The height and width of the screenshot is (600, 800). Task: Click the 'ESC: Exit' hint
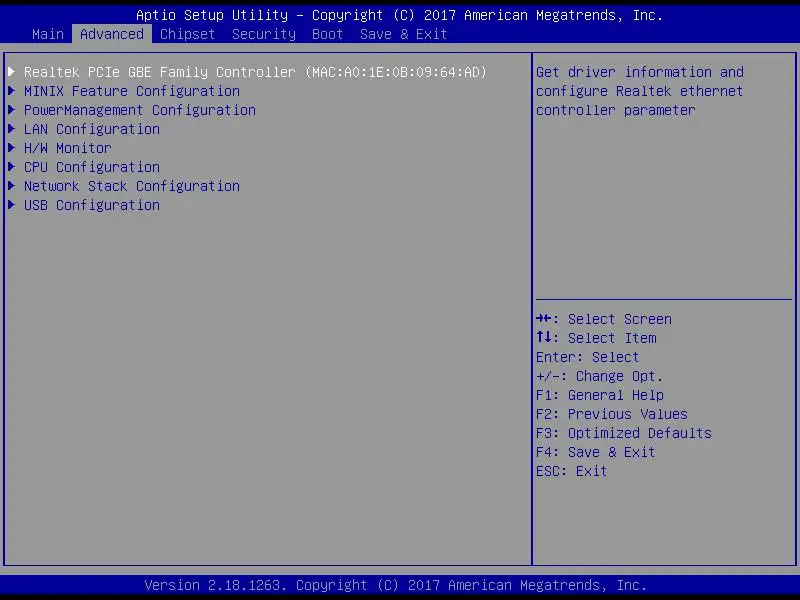[571, 471]
